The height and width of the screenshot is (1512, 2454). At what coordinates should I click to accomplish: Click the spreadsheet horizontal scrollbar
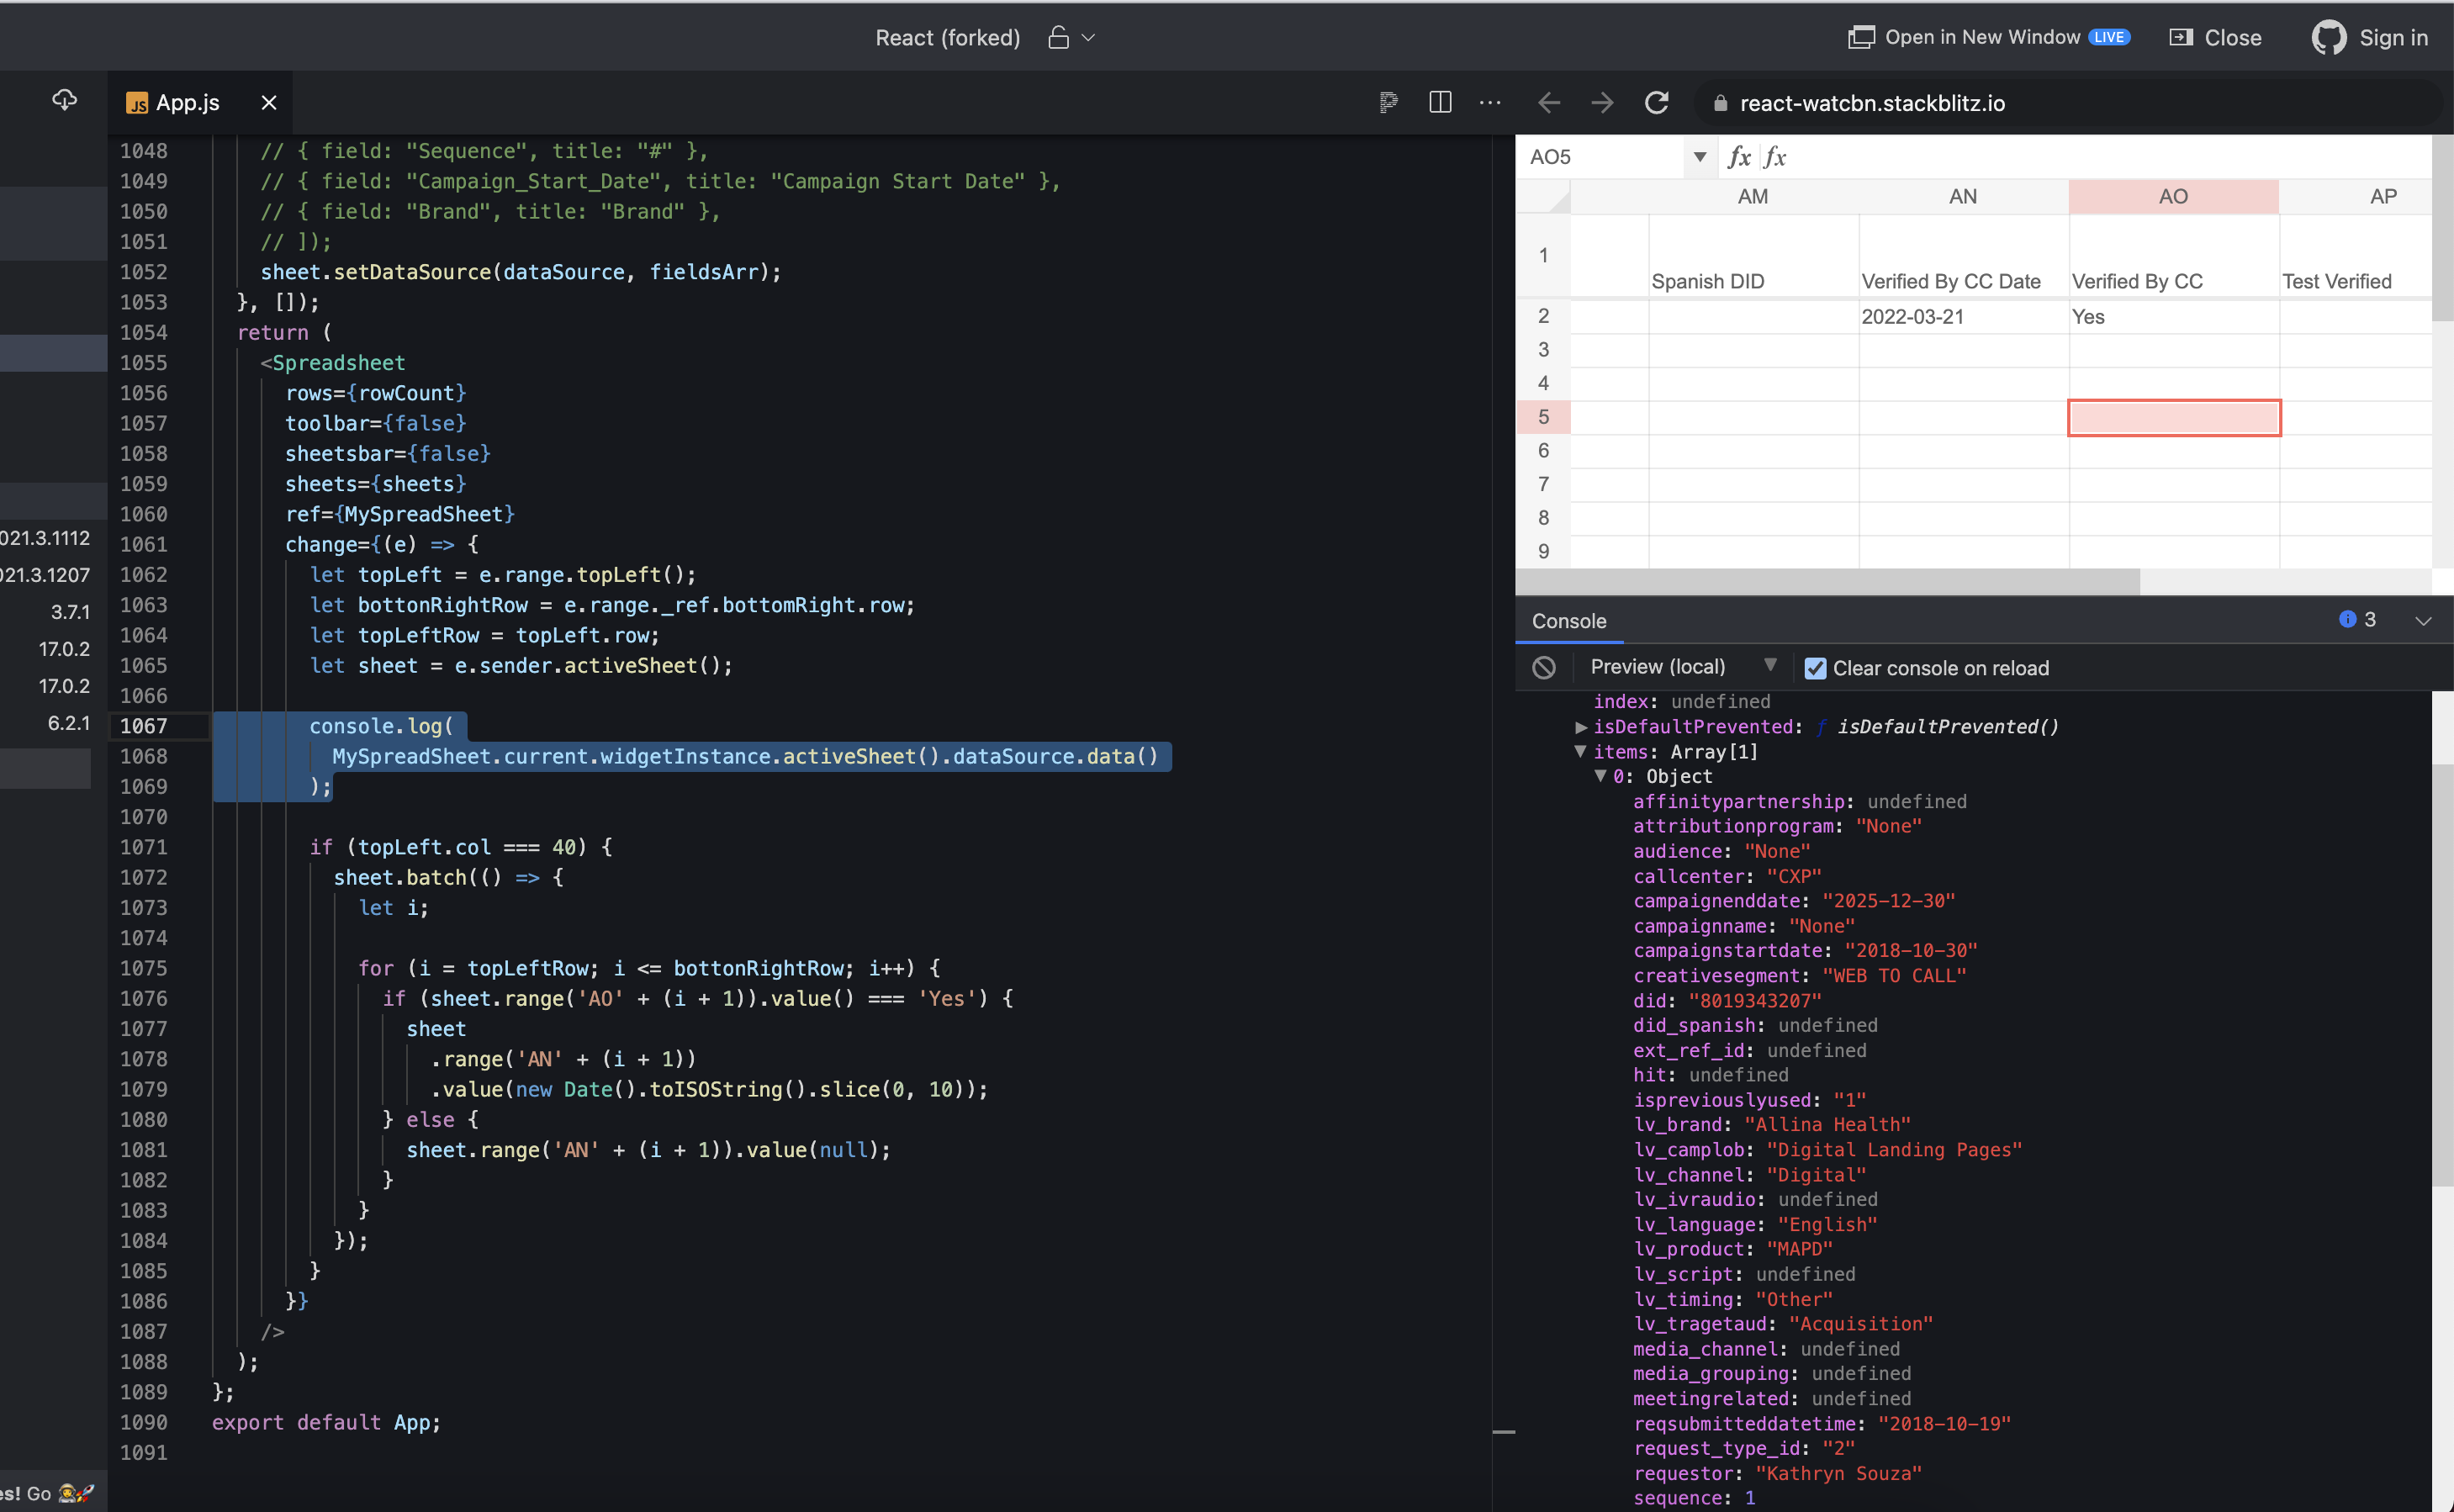1828,582
